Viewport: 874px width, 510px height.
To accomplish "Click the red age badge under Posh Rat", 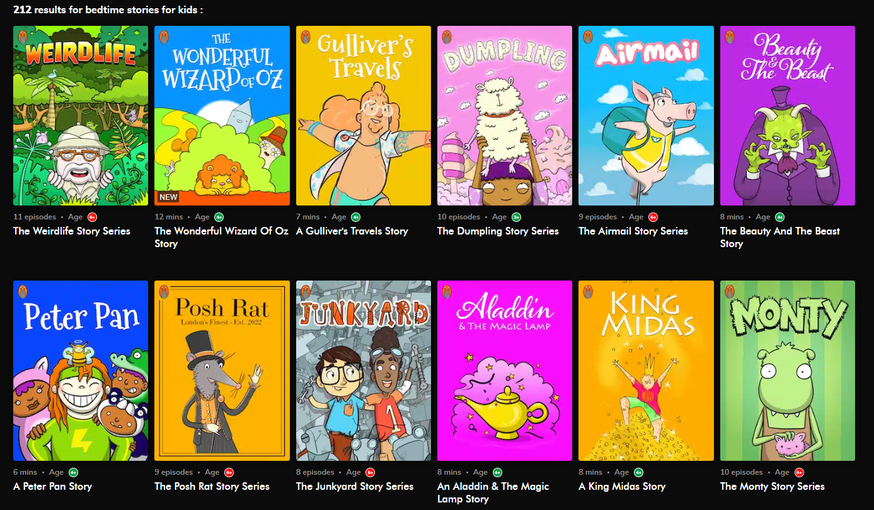I will 229,473.
